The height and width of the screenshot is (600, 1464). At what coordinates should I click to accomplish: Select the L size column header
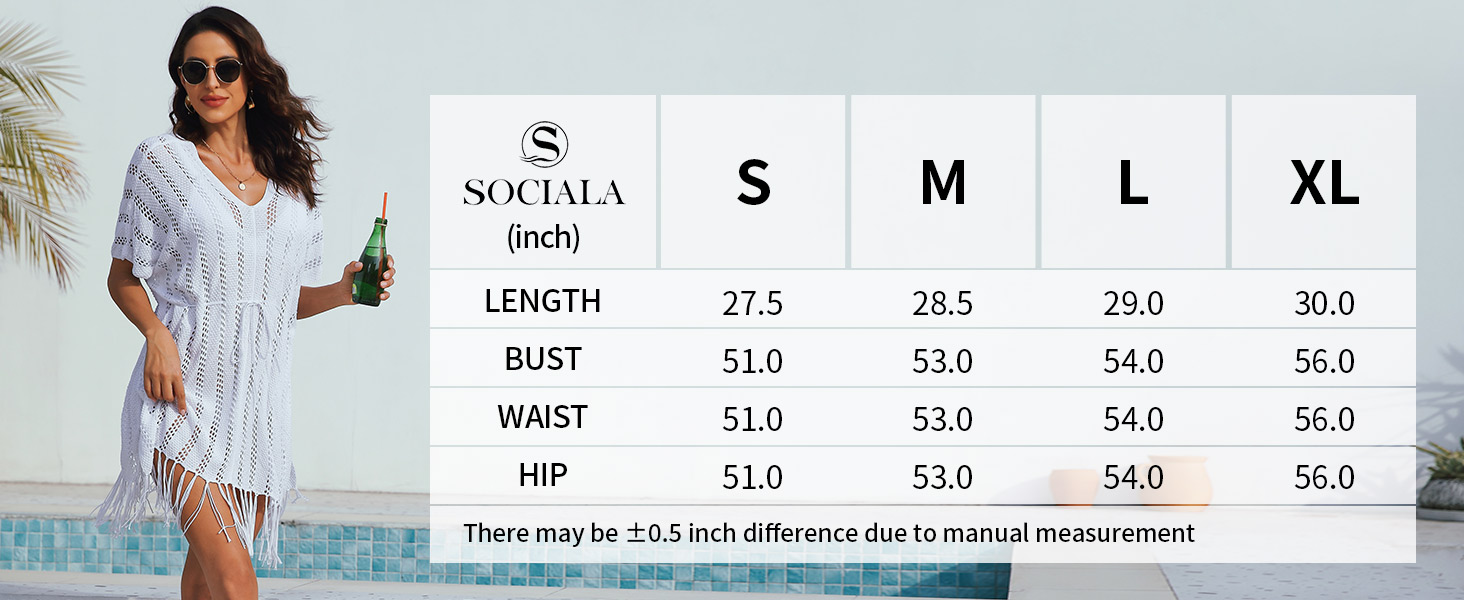(x=1133, y=183)
